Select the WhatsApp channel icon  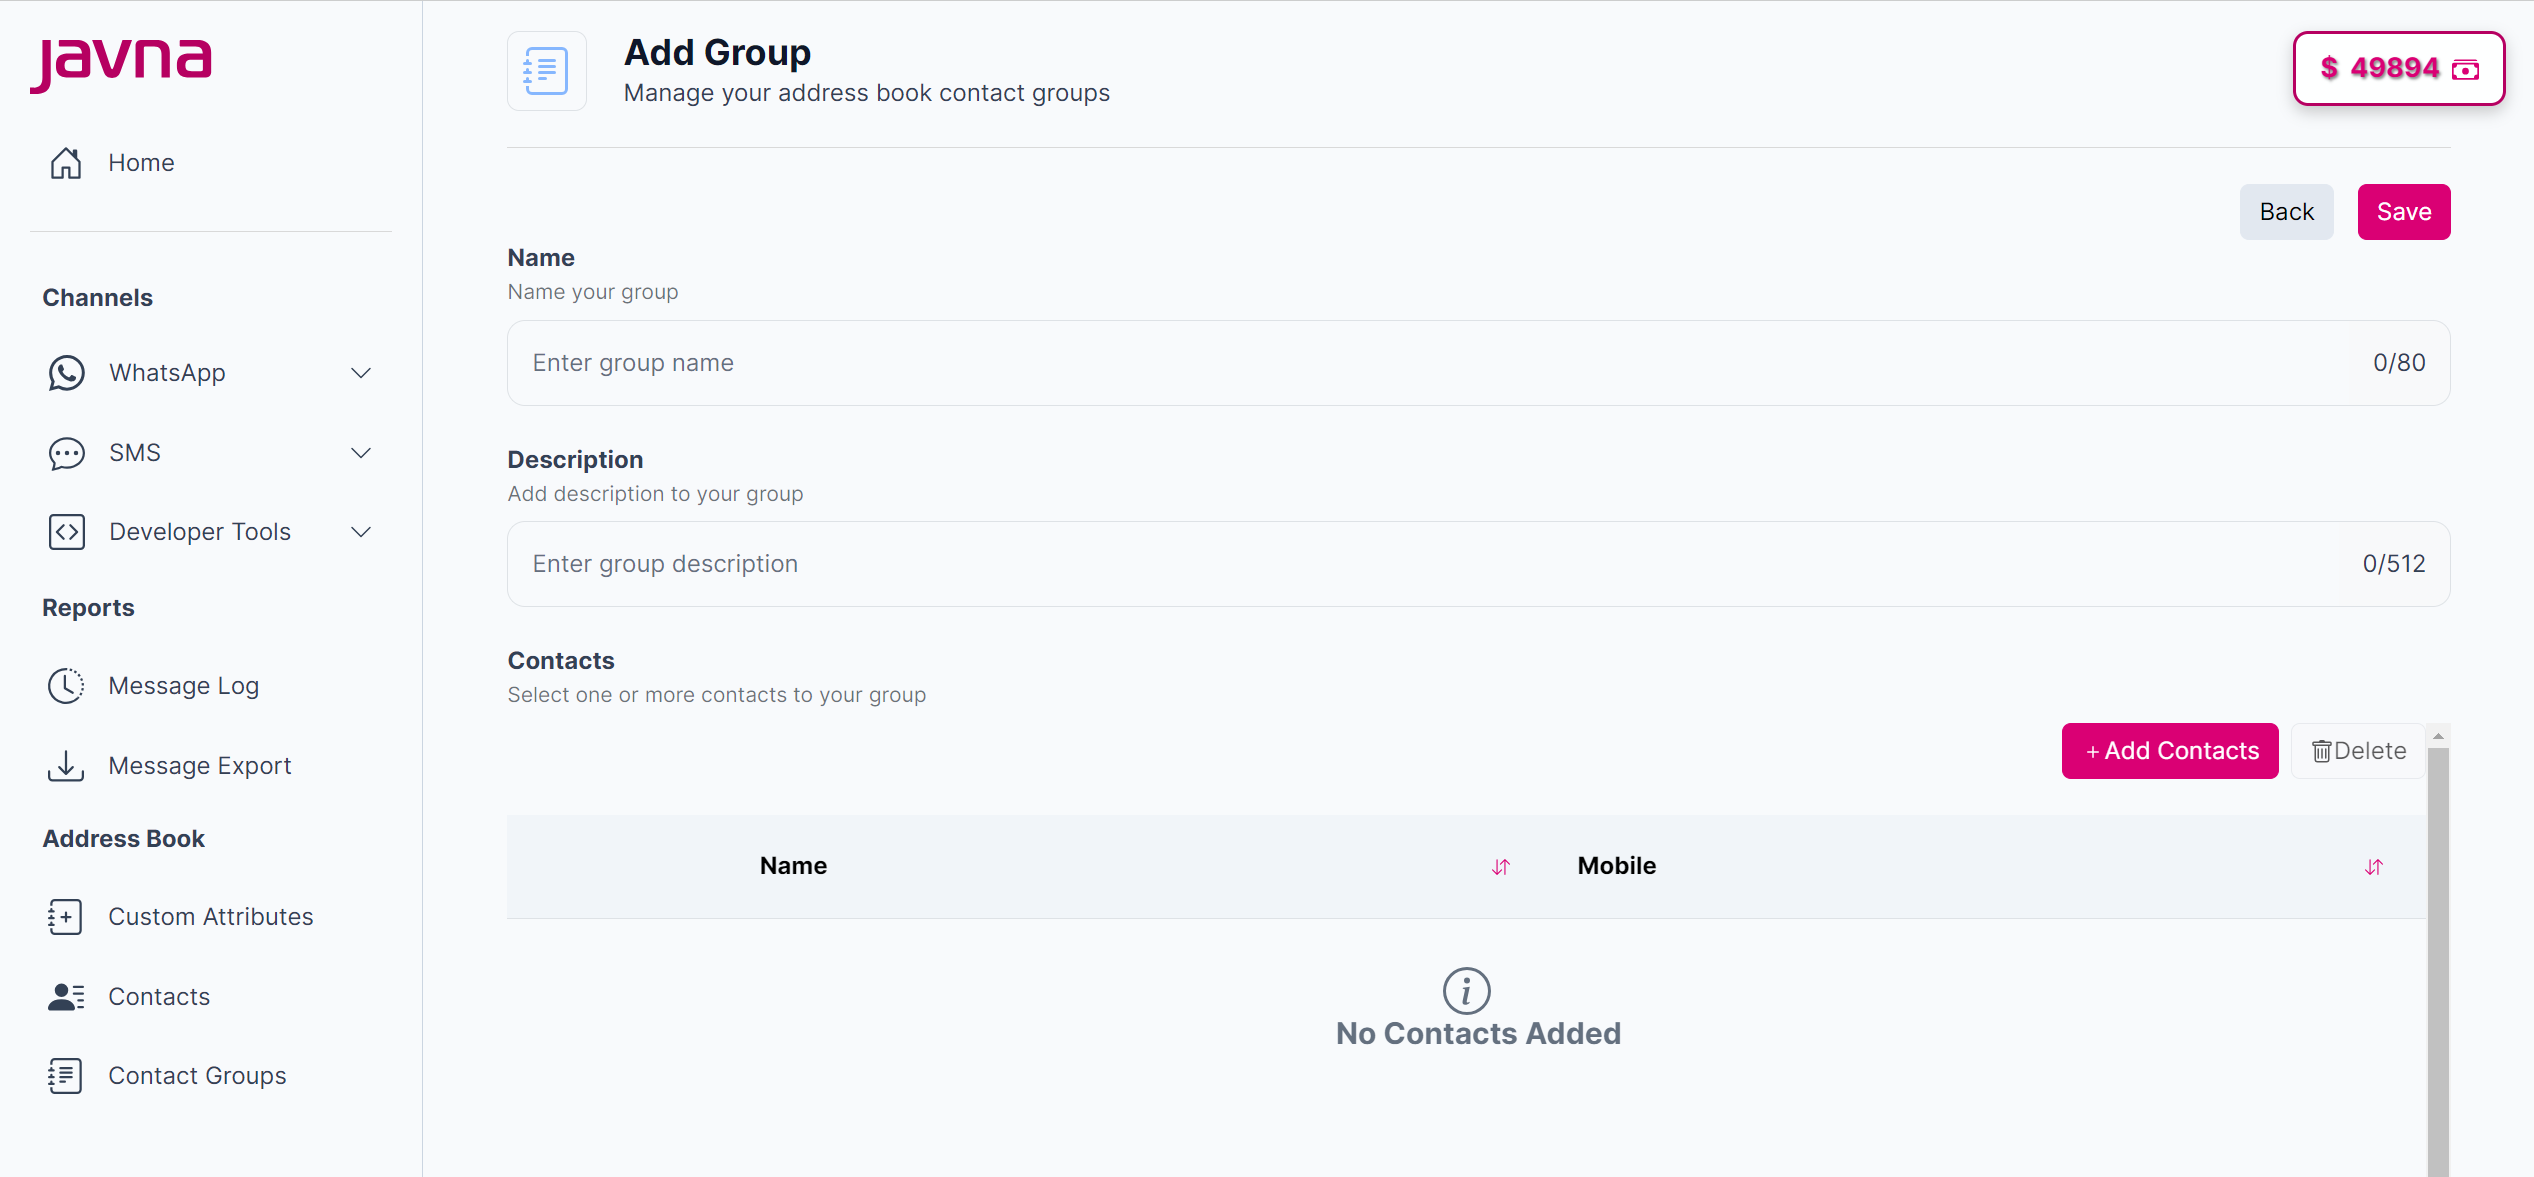[65, 373]
